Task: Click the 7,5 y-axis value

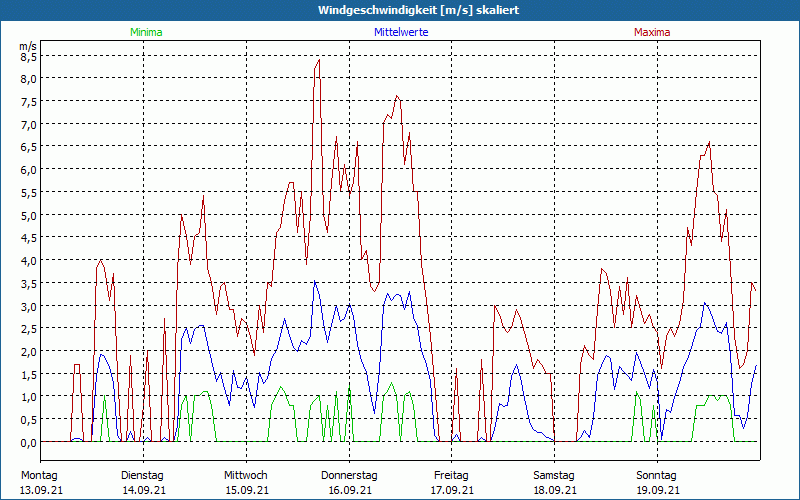Action: coord(29,102)
